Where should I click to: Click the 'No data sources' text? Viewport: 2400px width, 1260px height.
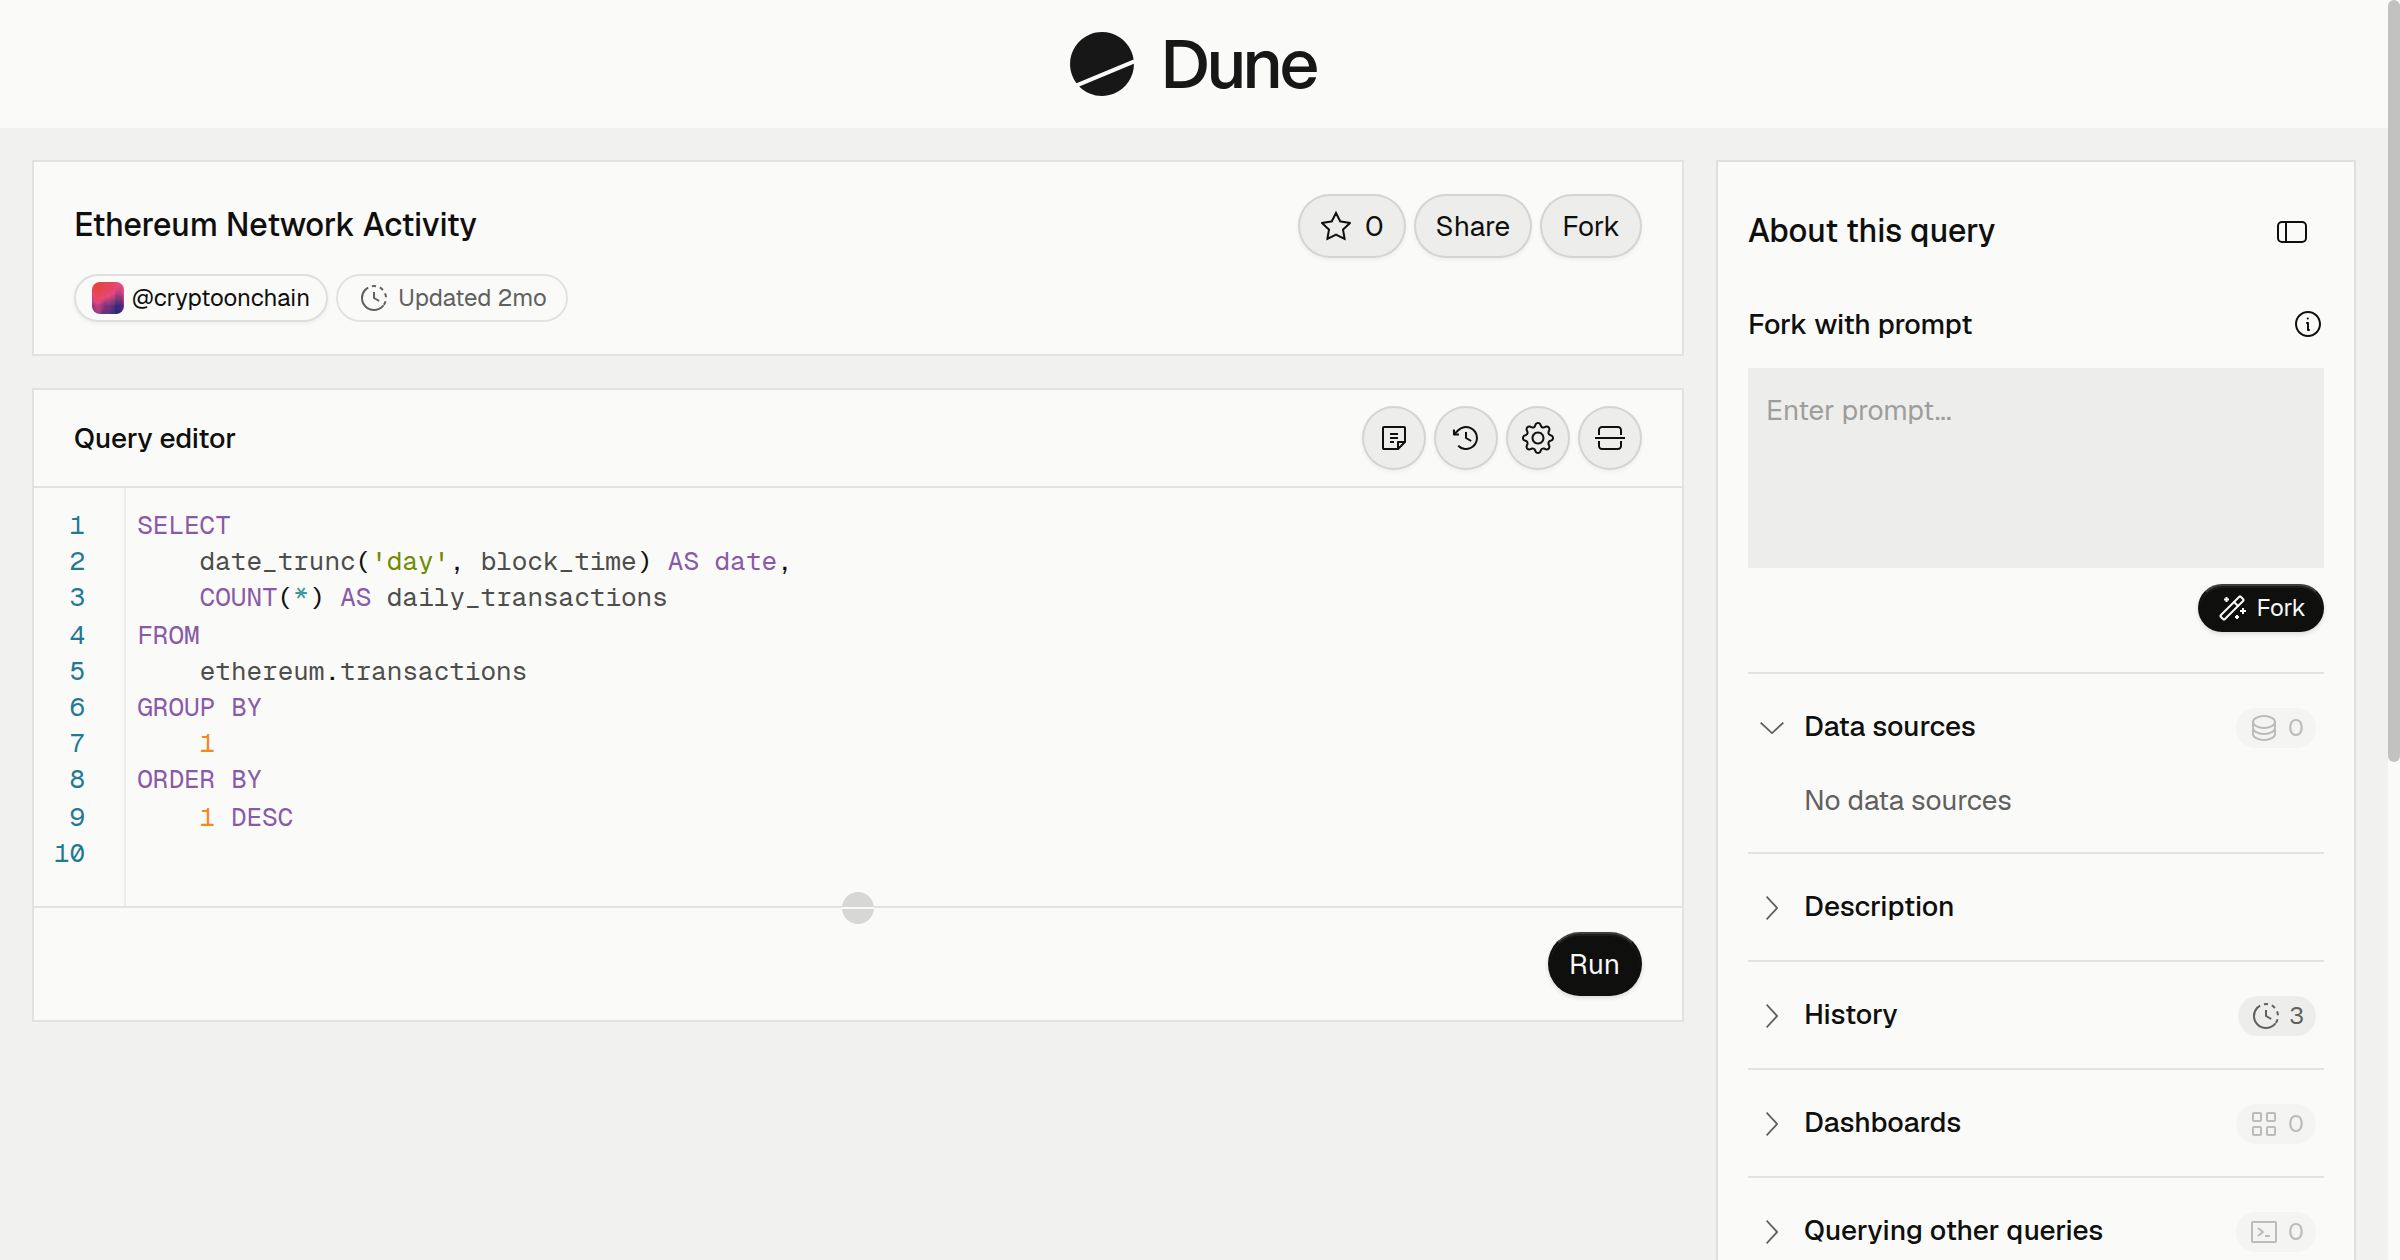click(x=1907, y=800)
